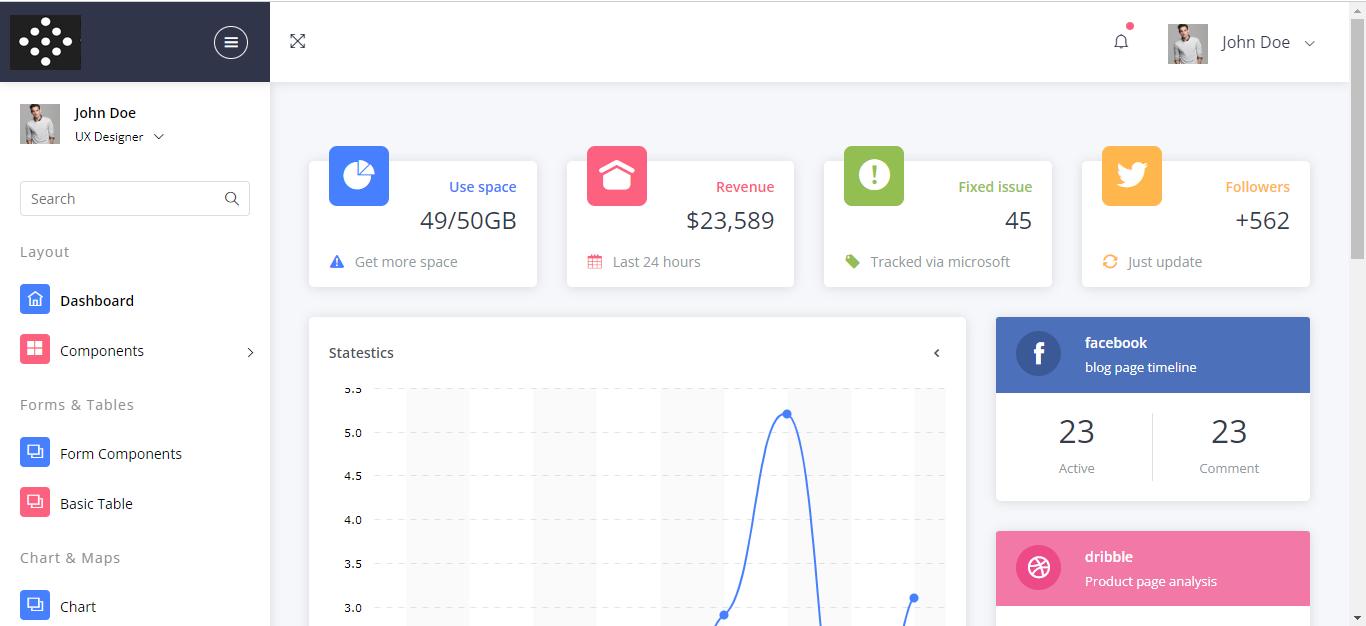Viewport: 1366px width, 626px height.
Task: Open the Form Components menu item
Action: click(x=121, y=454)
